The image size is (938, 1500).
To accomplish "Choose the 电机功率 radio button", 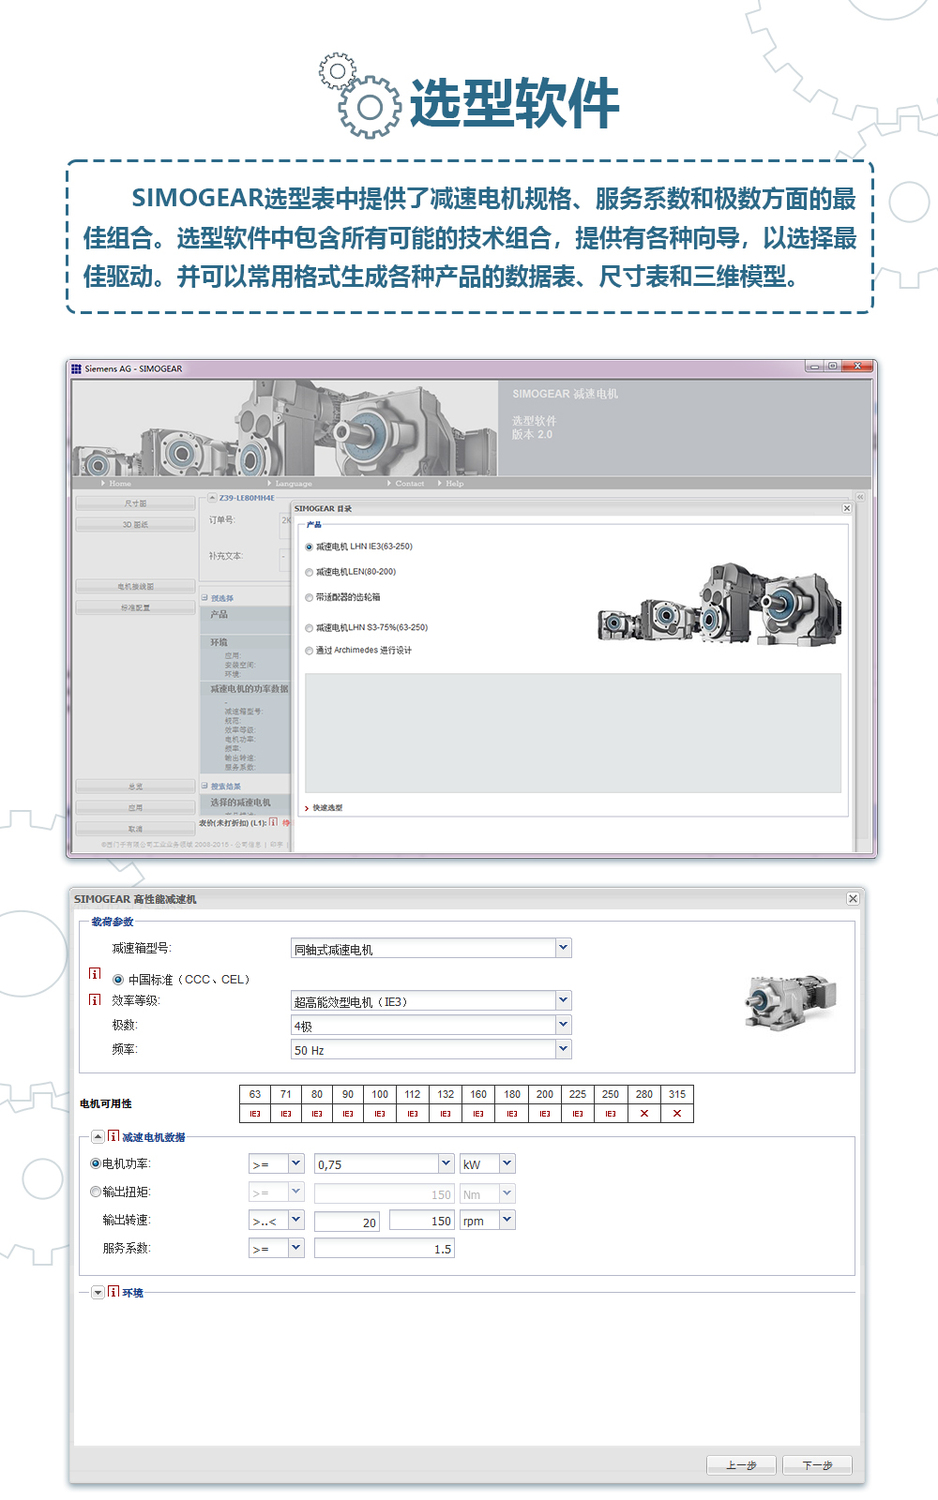I will (x=96, y=1164).
